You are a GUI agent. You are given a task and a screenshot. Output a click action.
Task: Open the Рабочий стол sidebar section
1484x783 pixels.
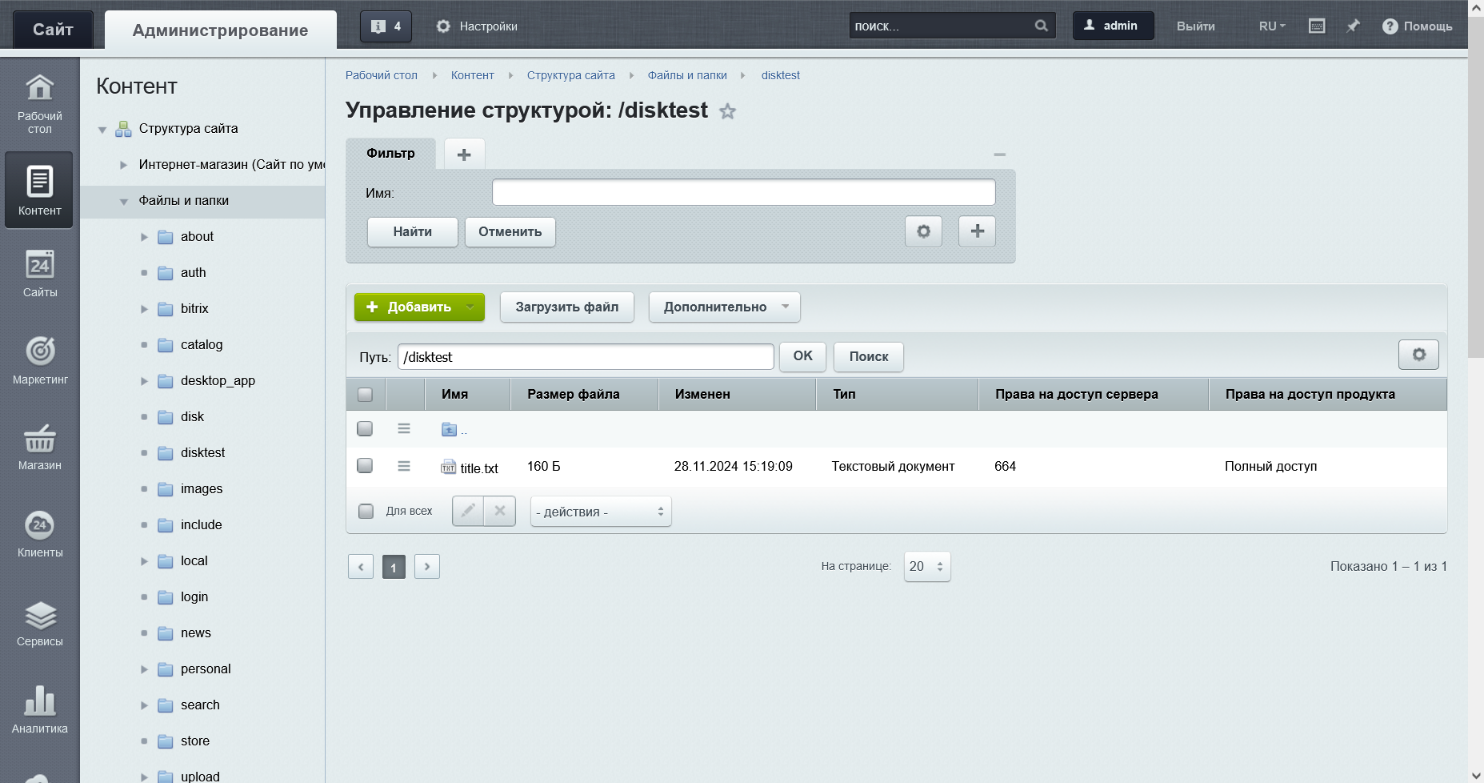(39, 104)
